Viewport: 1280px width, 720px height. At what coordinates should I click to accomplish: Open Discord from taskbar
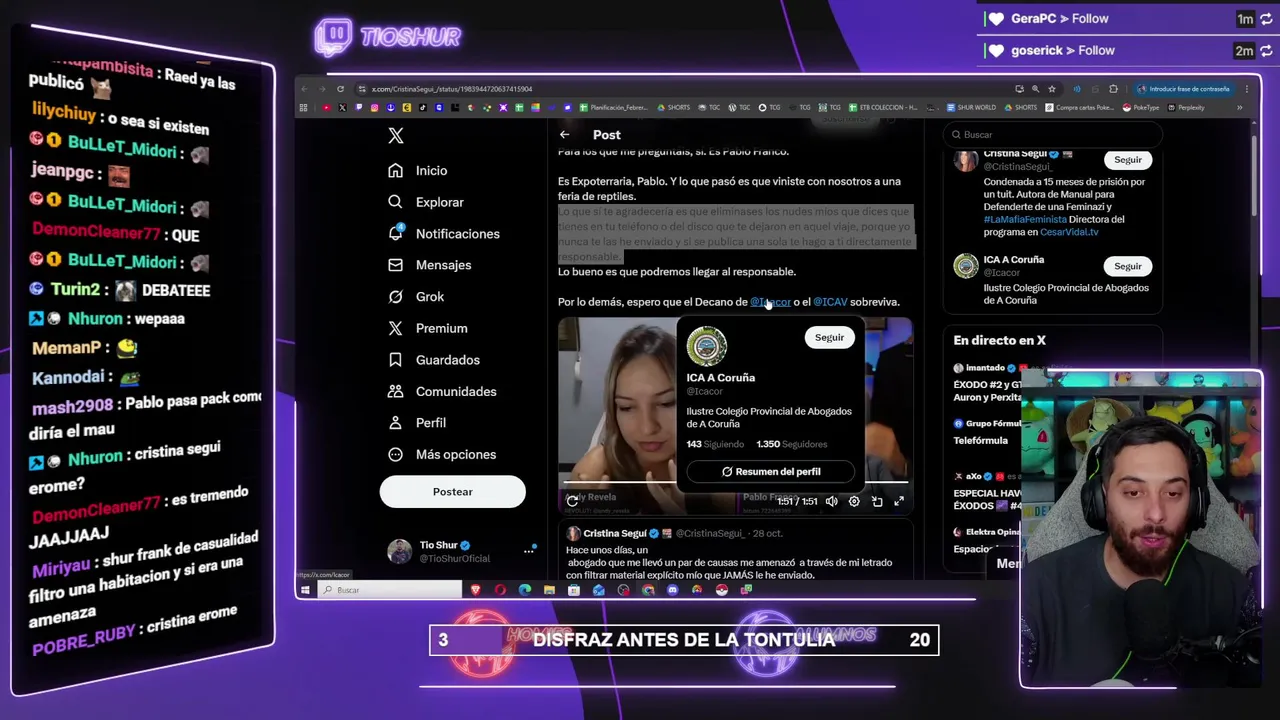point(672,590)
